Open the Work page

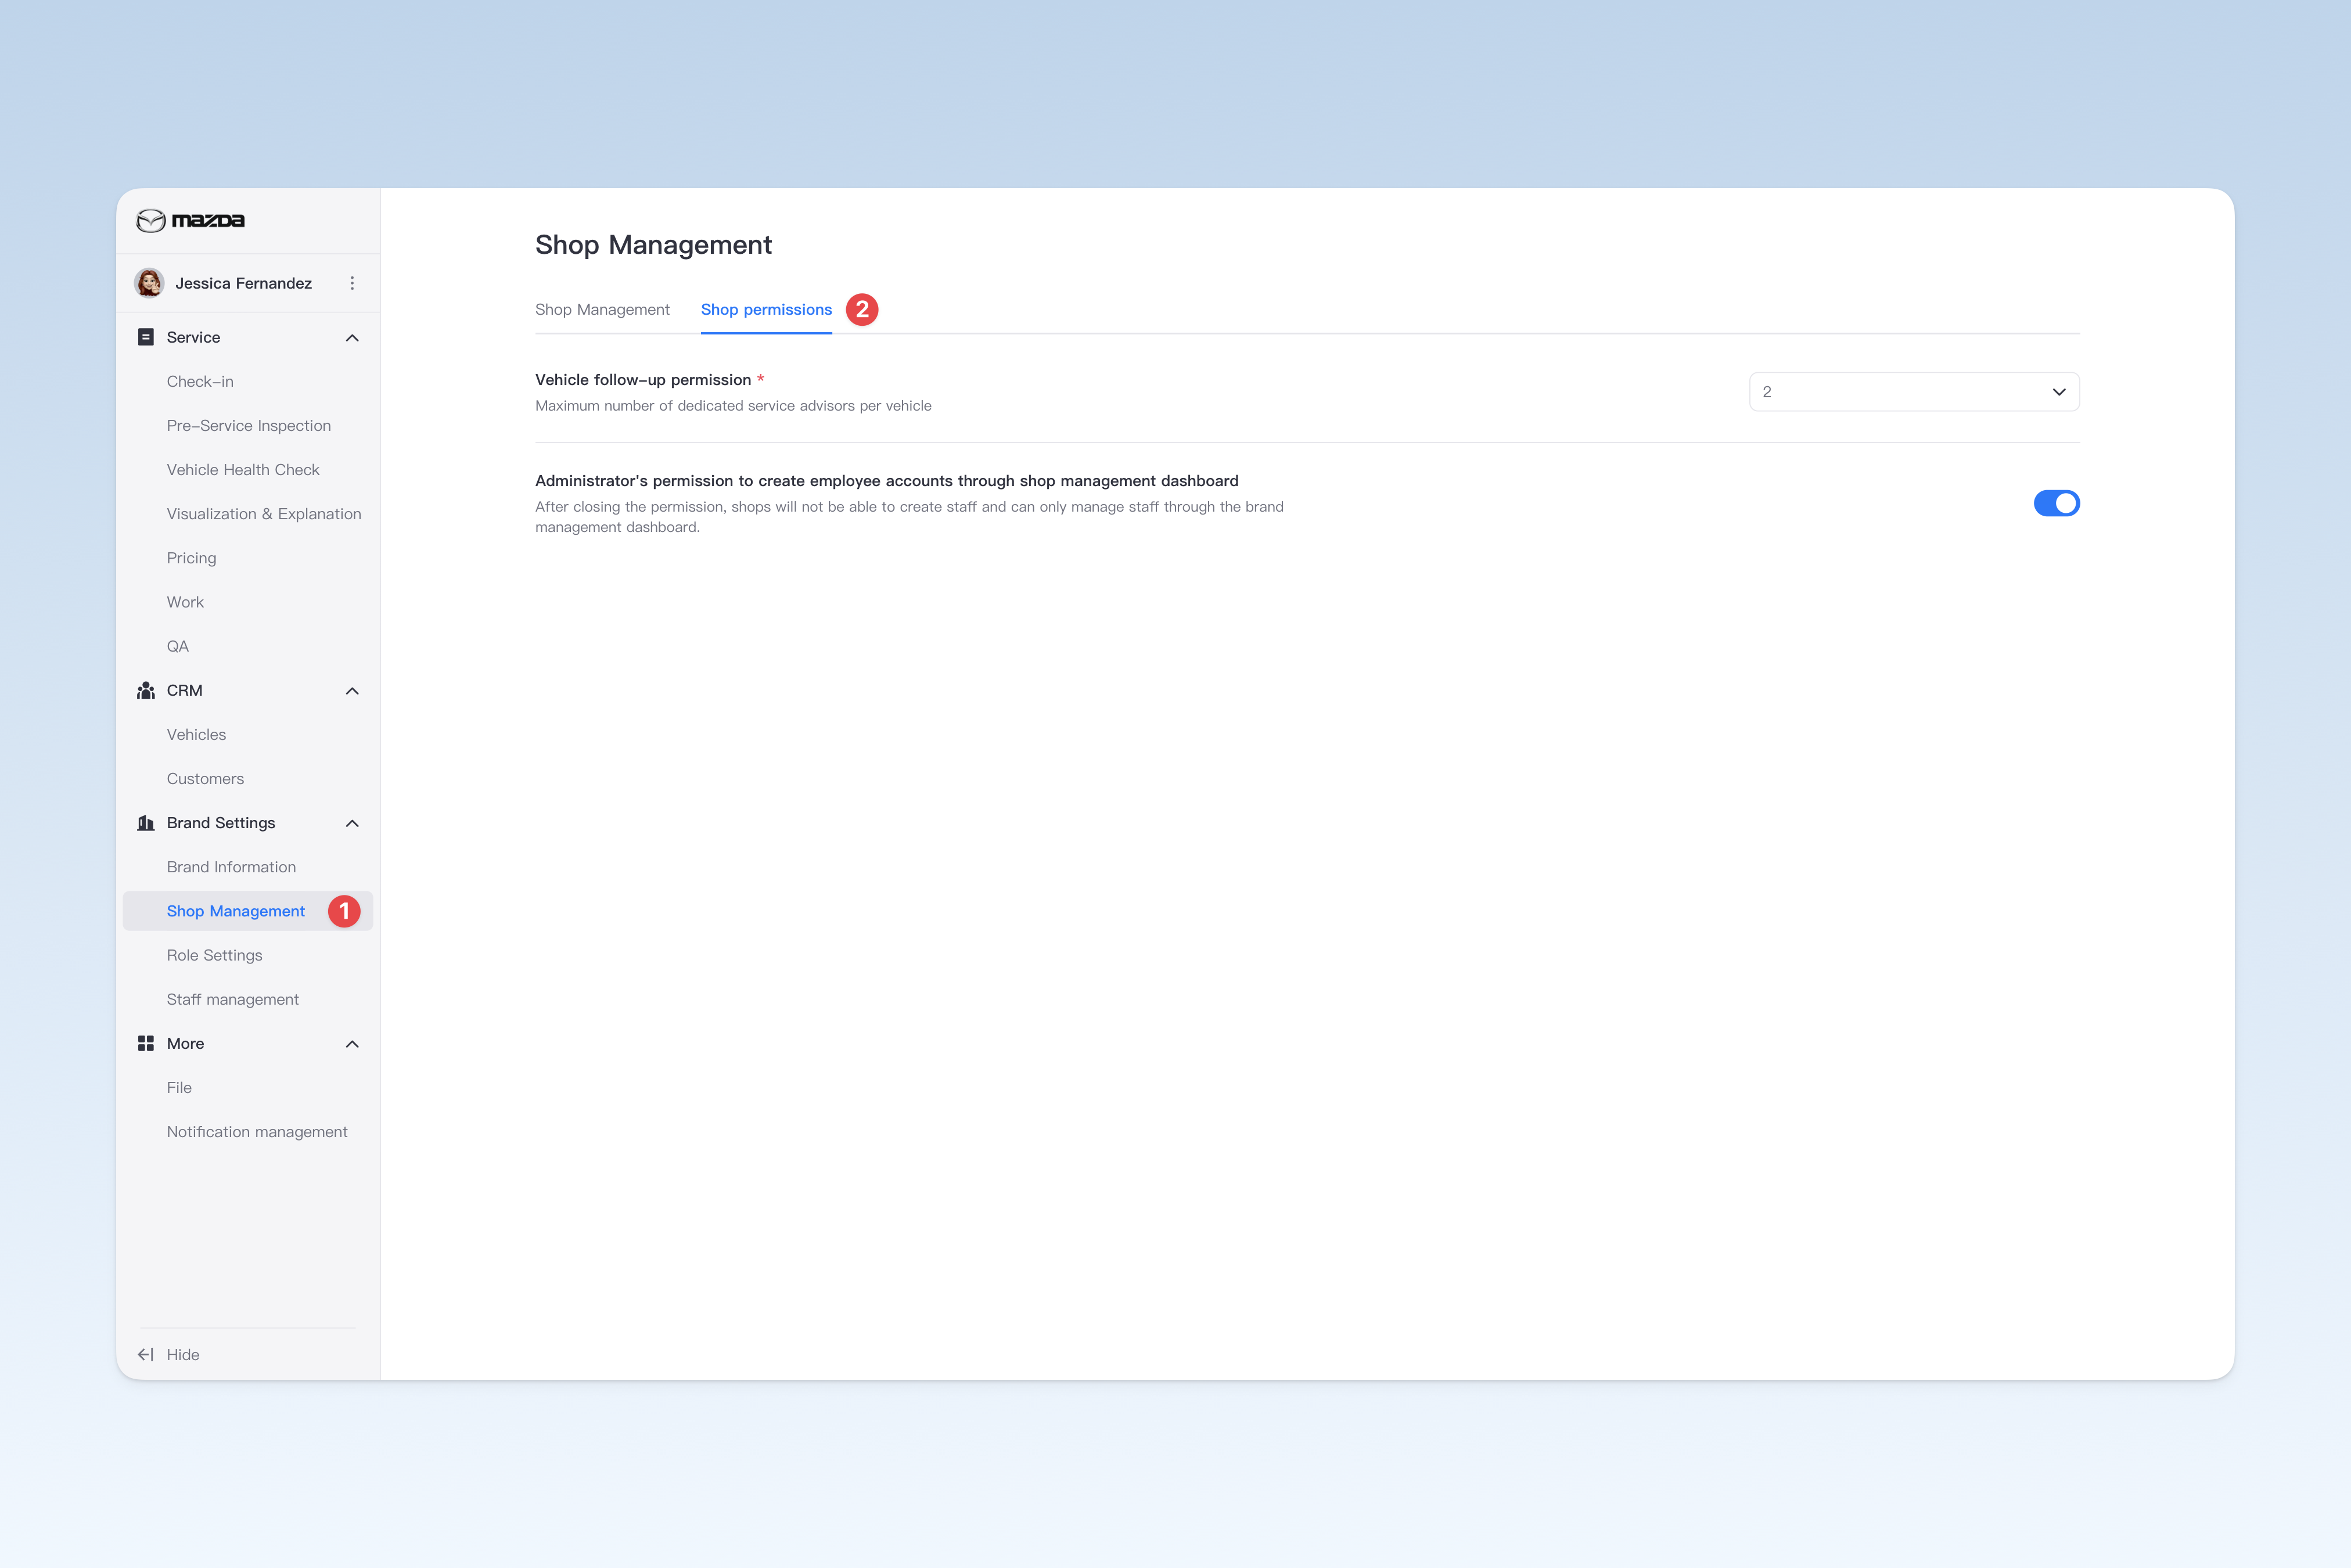[x=185, y=602]
